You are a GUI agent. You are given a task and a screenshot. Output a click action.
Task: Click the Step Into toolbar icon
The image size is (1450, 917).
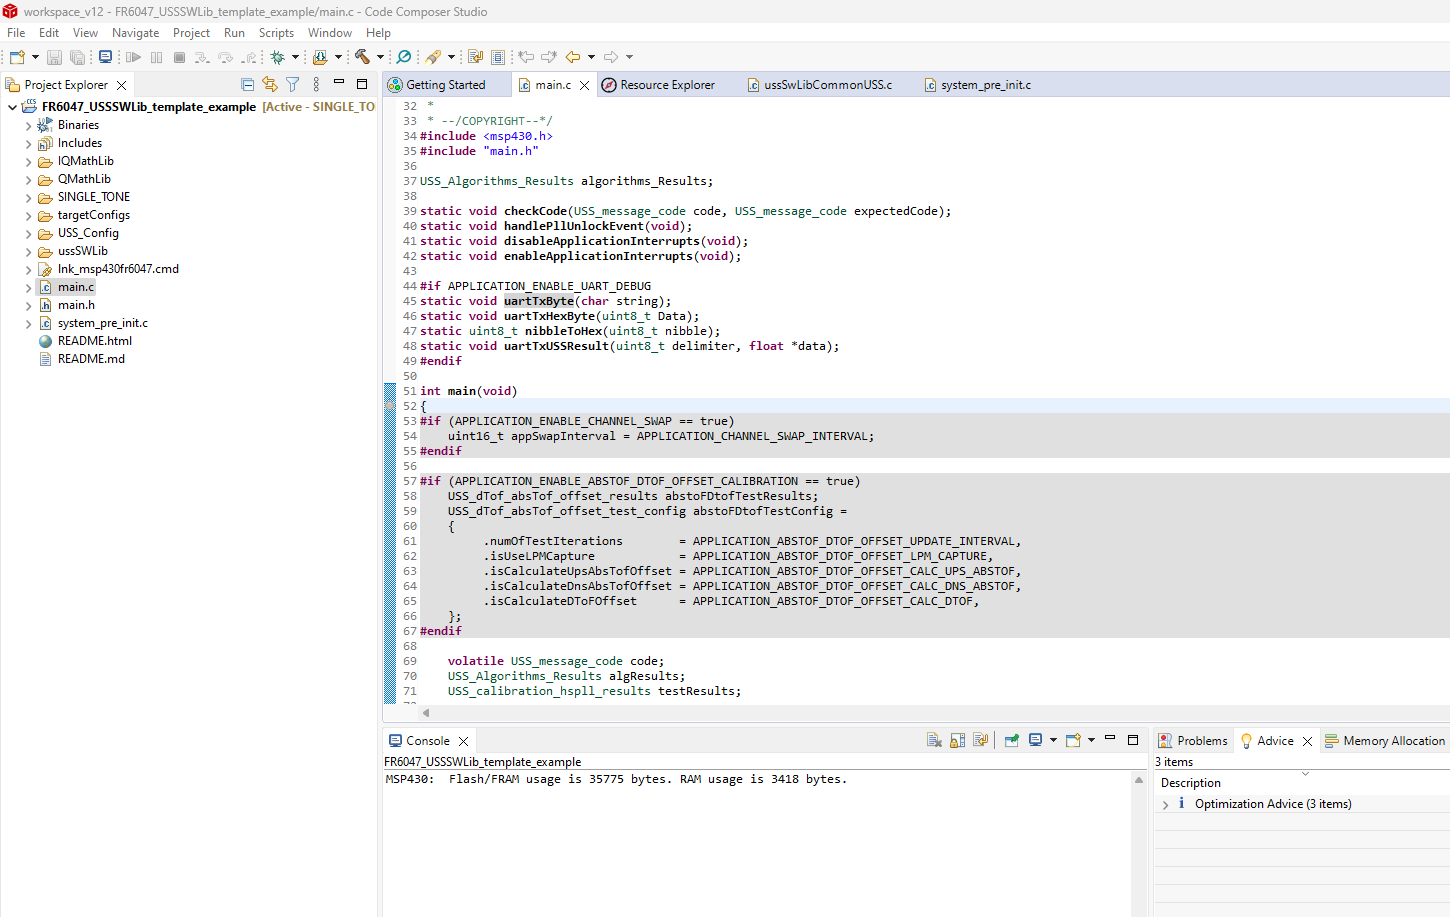[x=202, y=57]
